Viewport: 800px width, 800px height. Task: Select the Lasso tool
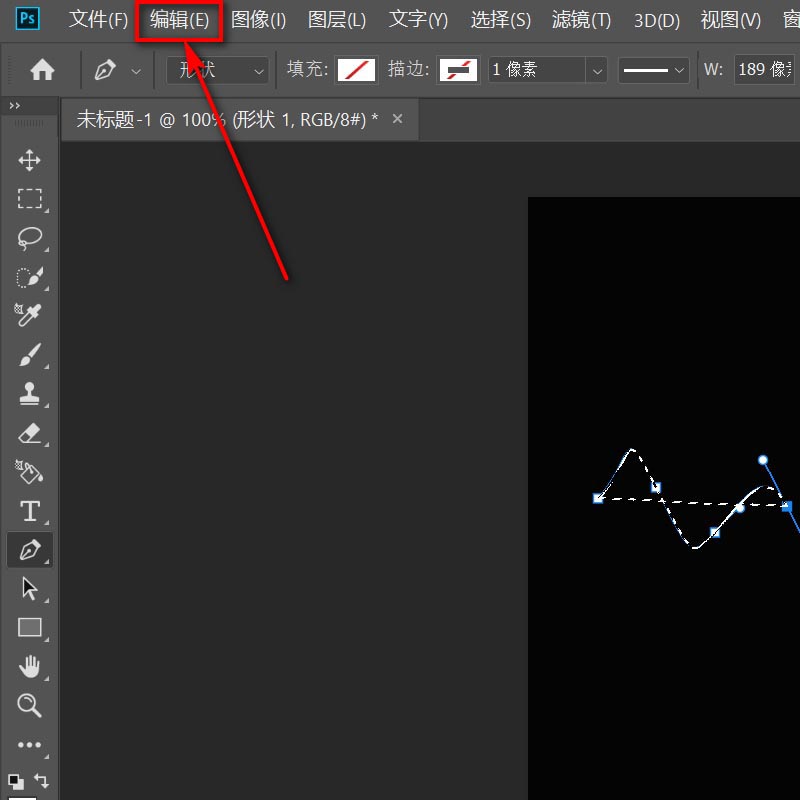[x=29, y=238]
